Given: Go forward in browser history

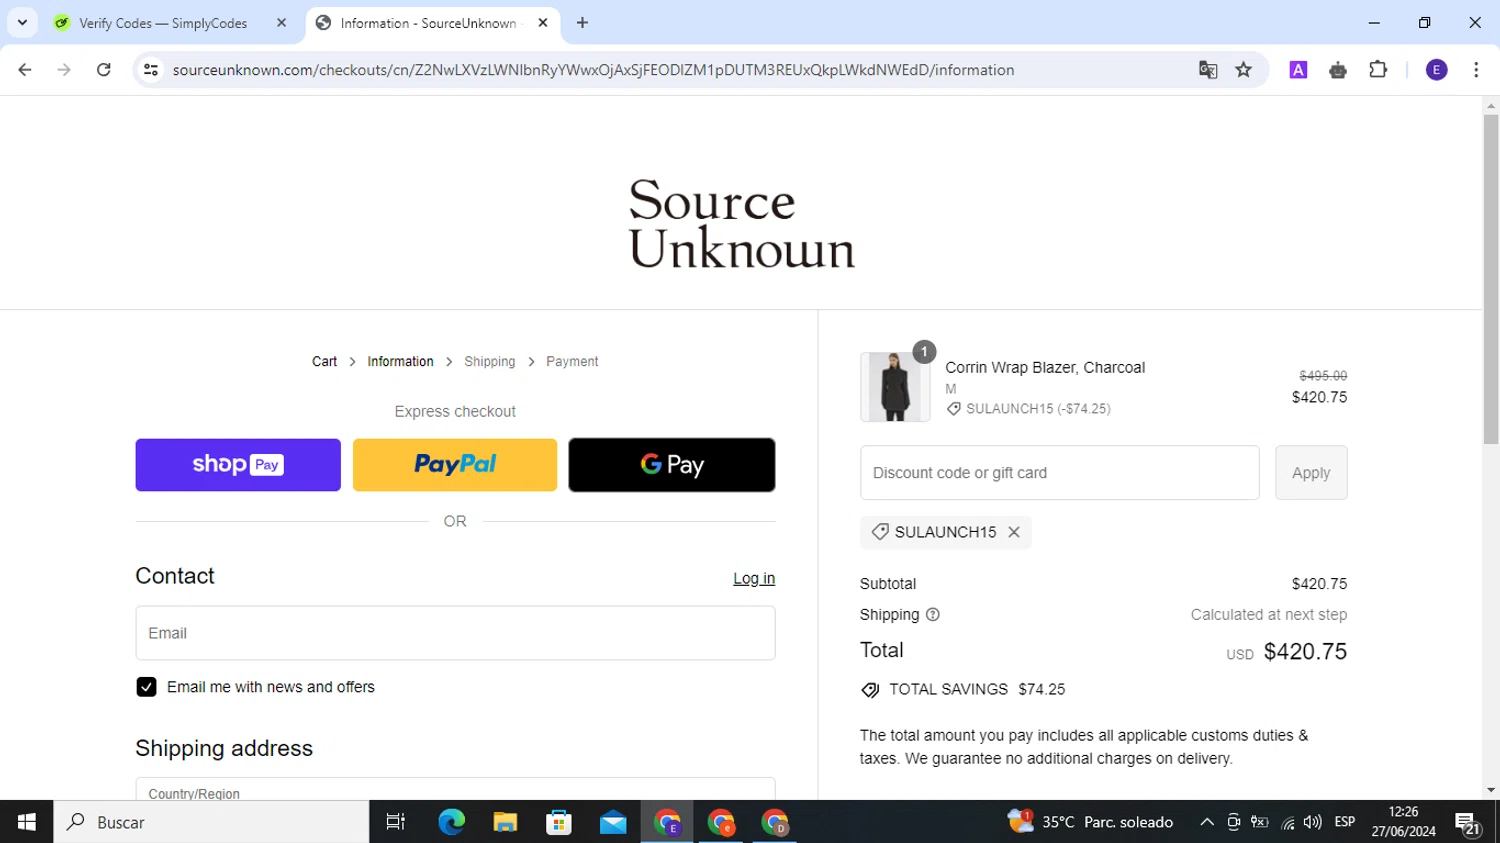Looking at the screenshot, I should click(x=64, y=70).
